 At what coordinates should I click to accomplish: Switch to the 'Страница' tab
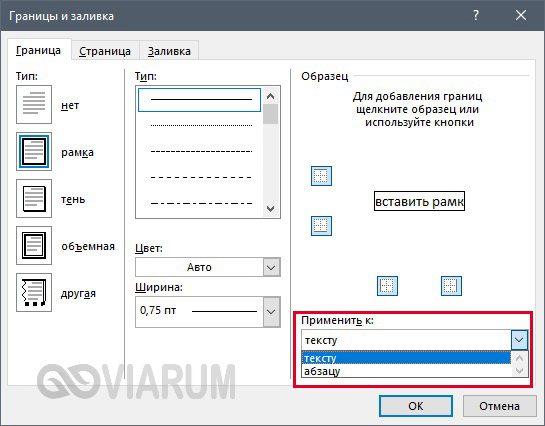click(105, 51)
